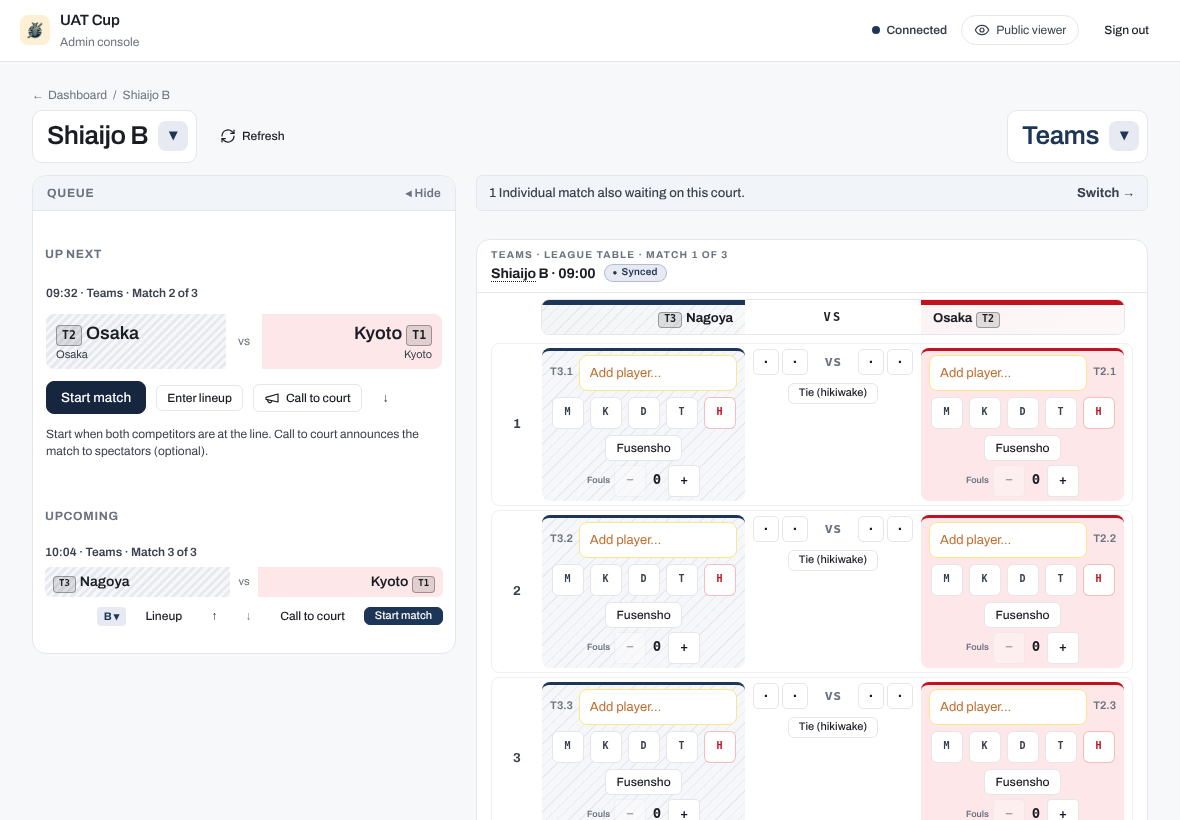Score Men (M) for T3.1

[567, 412]
